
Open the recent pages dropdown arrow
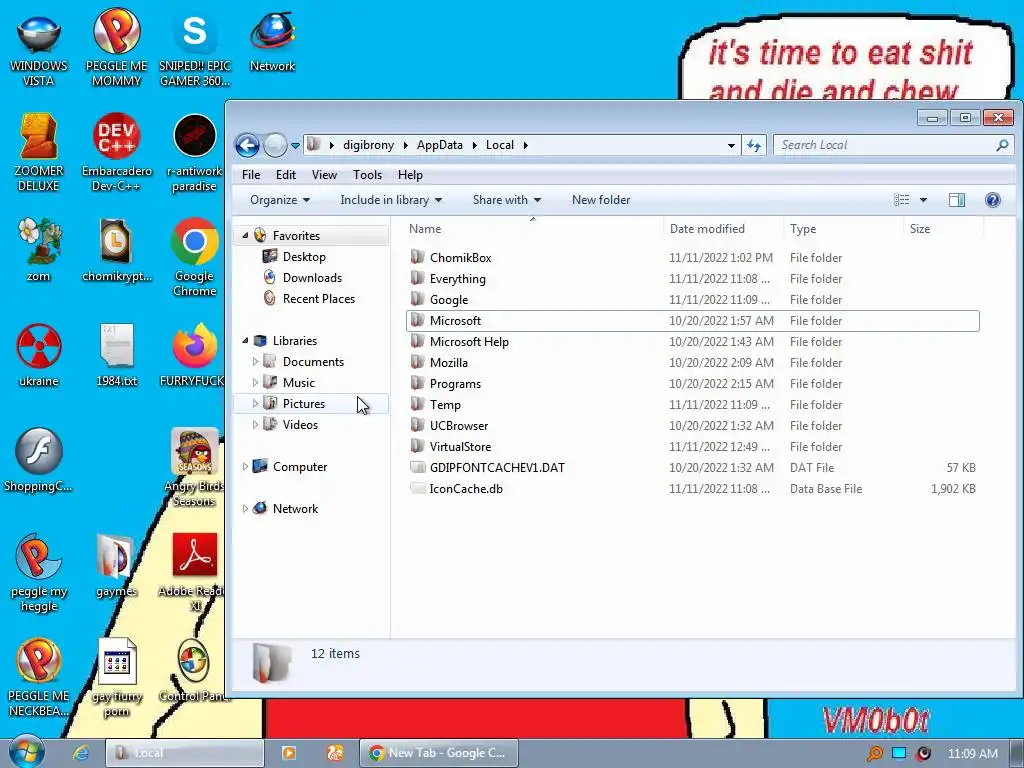click(x=295, y=145)
